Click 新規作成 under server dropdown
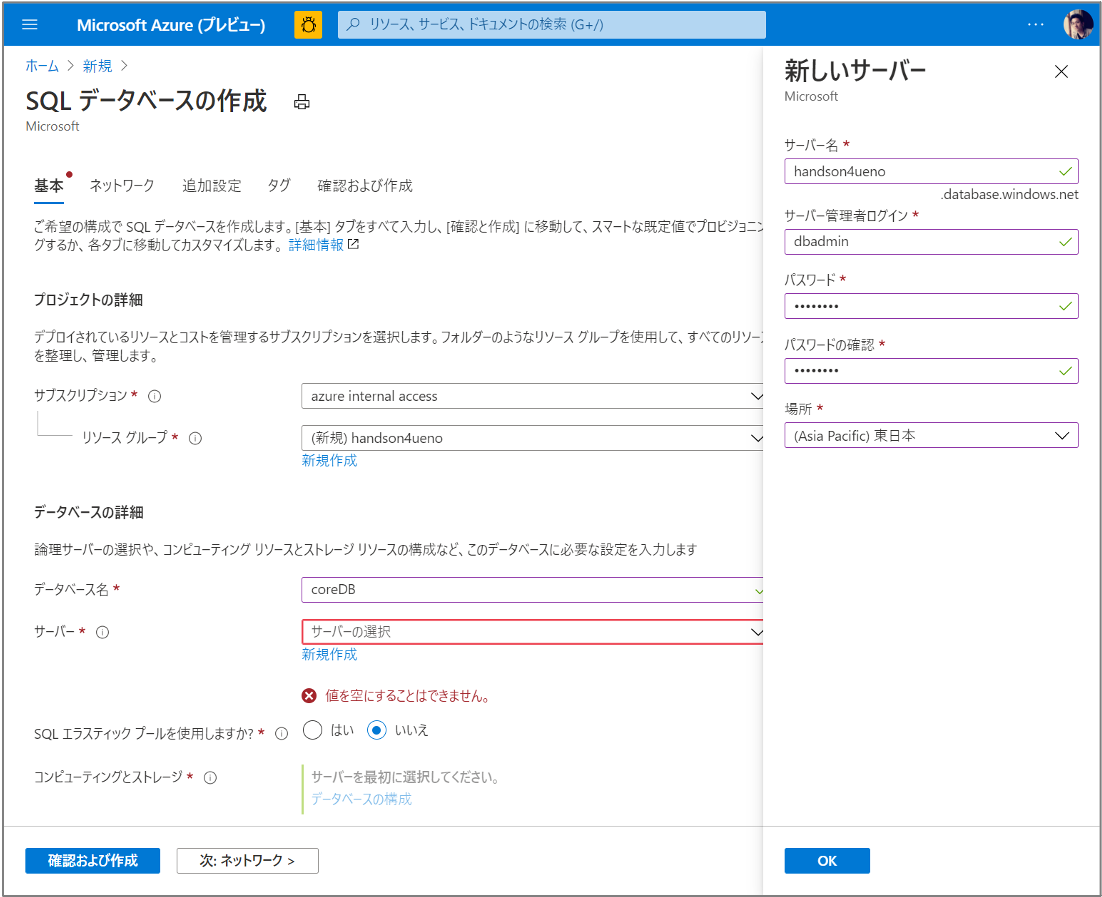Image resolution: width=1102 pixels, height=897 pixels. click(x=329, y=654)
